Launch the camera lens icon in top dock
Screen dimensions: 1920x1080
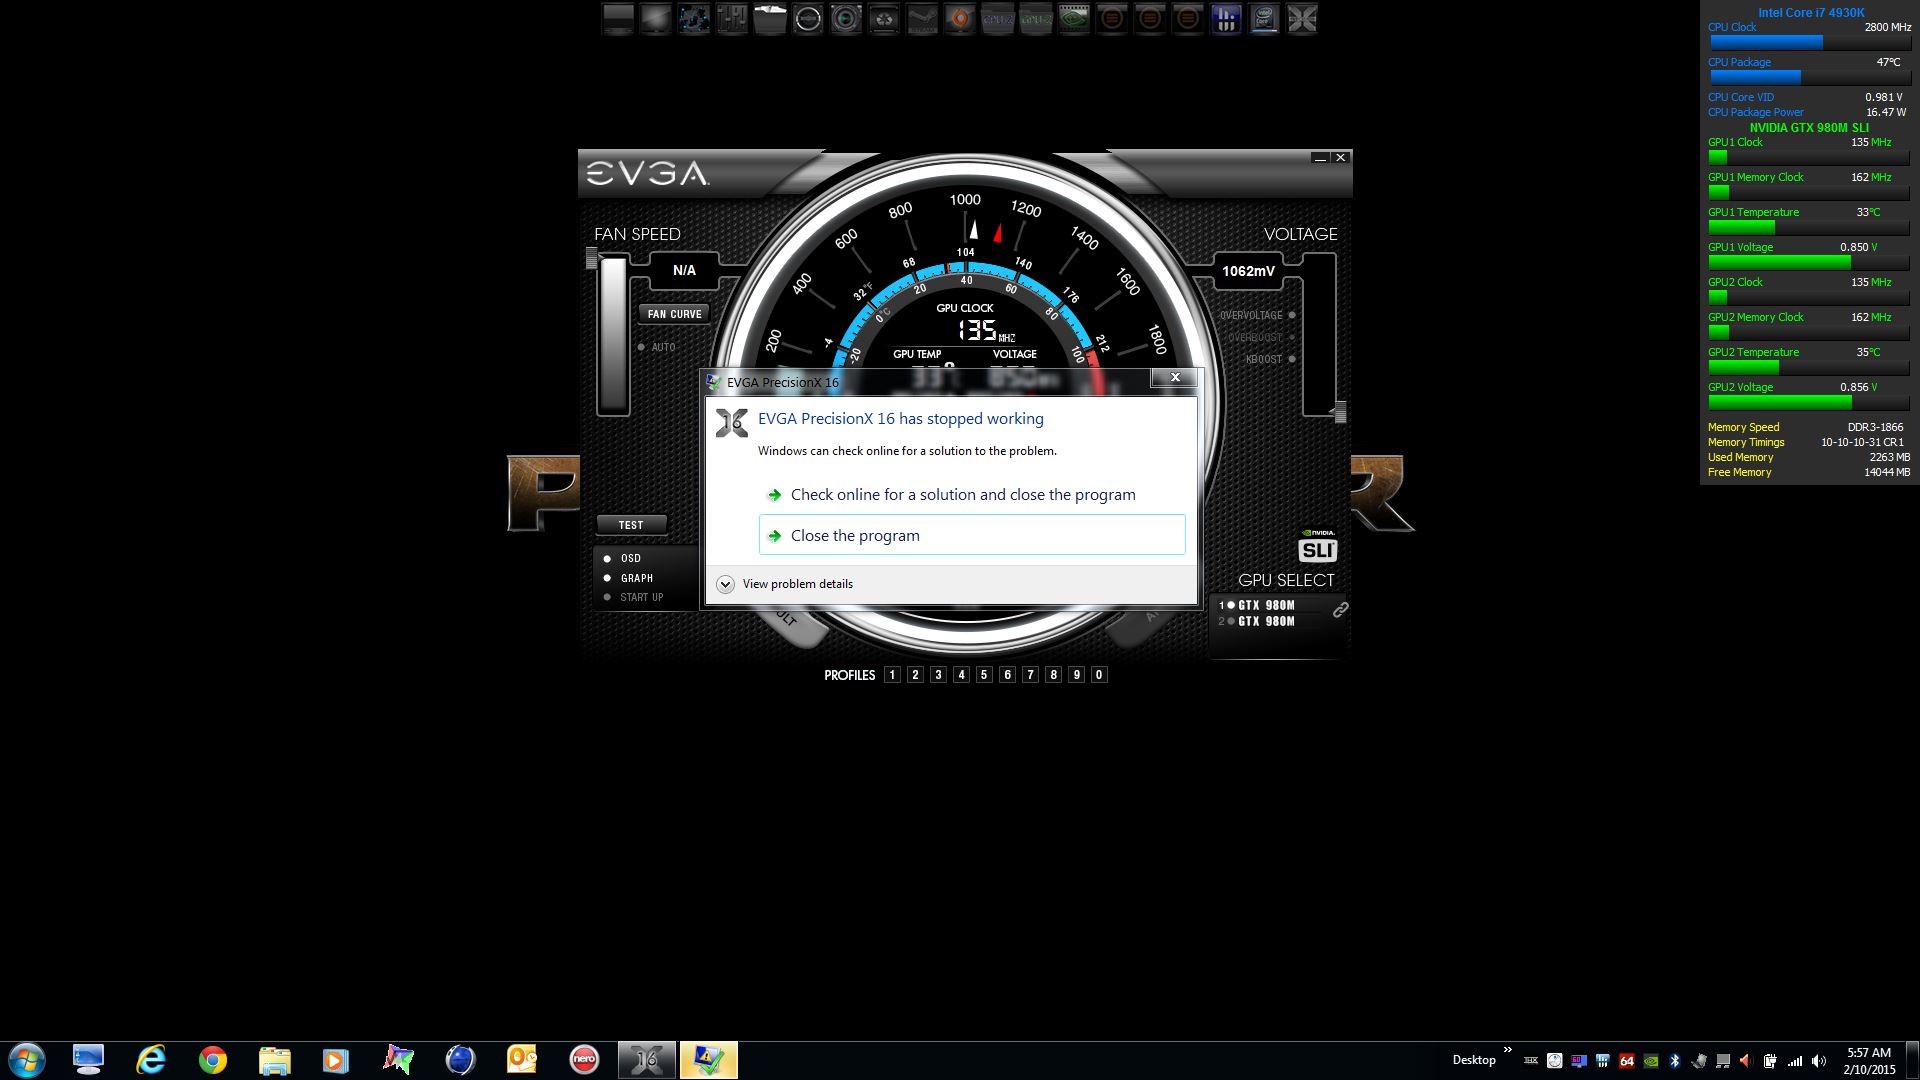846,18
